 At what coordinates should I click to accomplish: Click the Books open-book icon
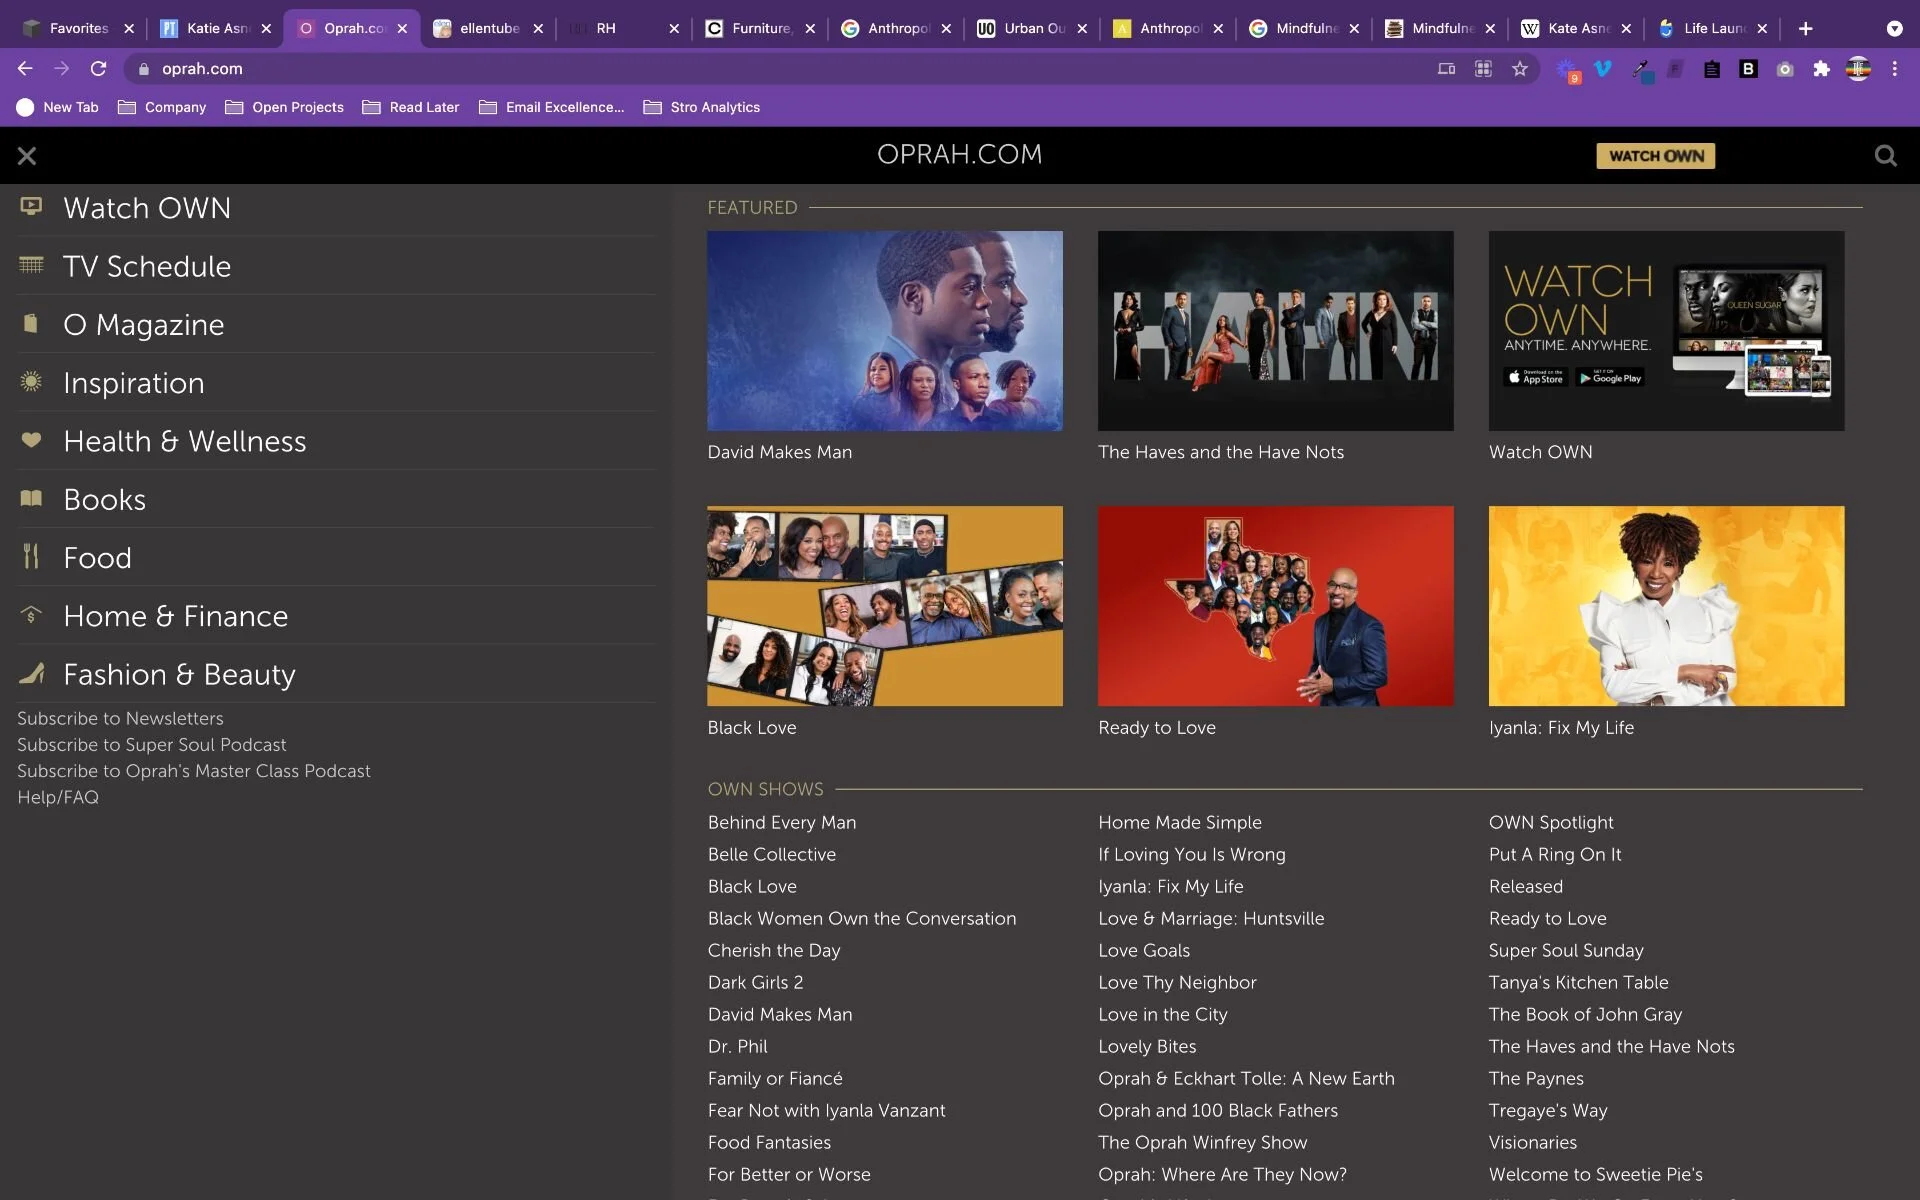pos(31,498)
